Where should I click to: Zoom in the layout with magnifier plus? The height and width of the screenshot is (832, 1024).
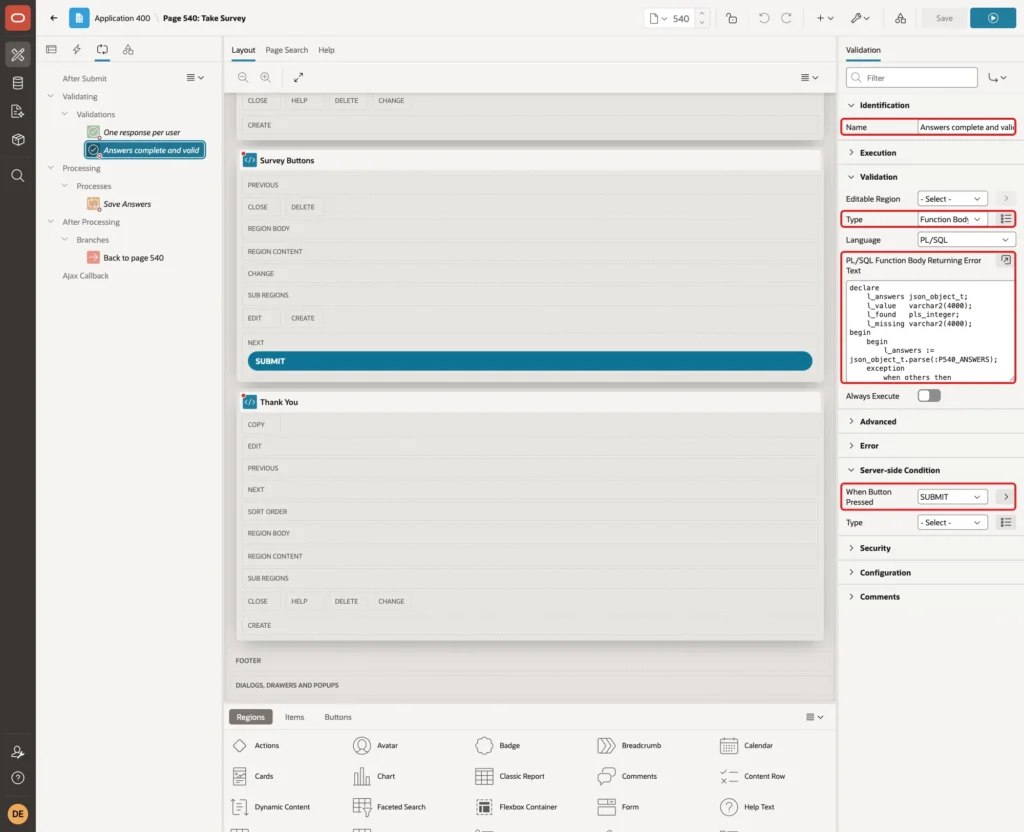pos(265,77)
